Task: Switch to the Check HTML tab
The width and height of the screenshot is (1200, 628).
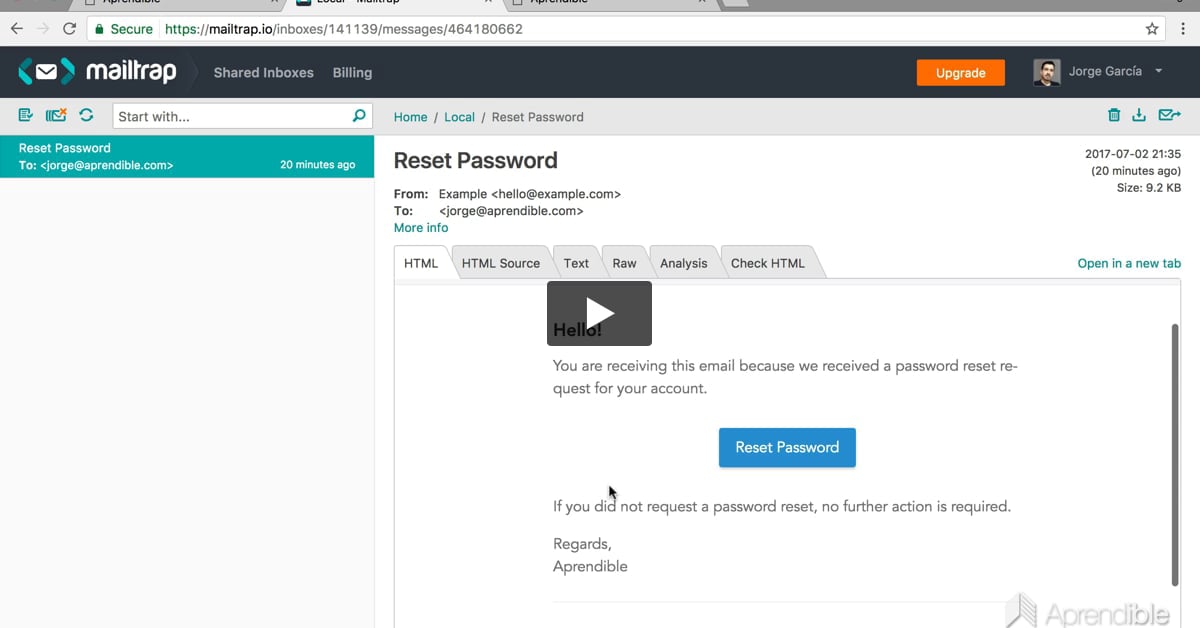Action: pos(767,263)
